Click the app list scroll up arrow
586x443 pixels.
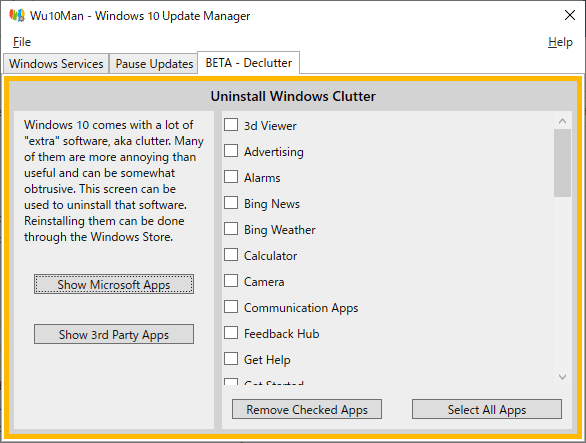pos(562,121)
